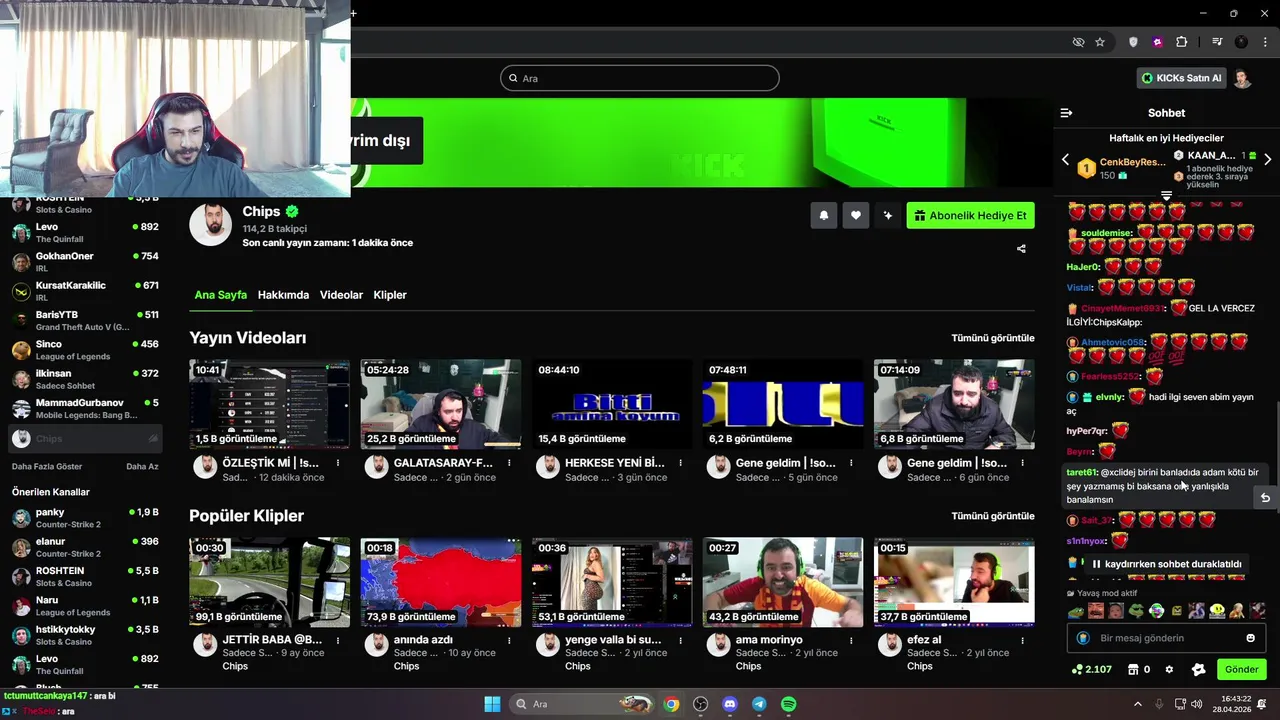This screenshot has height=720, width=1280.
Task: Open browser extensions puzzle icon
Action: click(x=1181, y=42)
